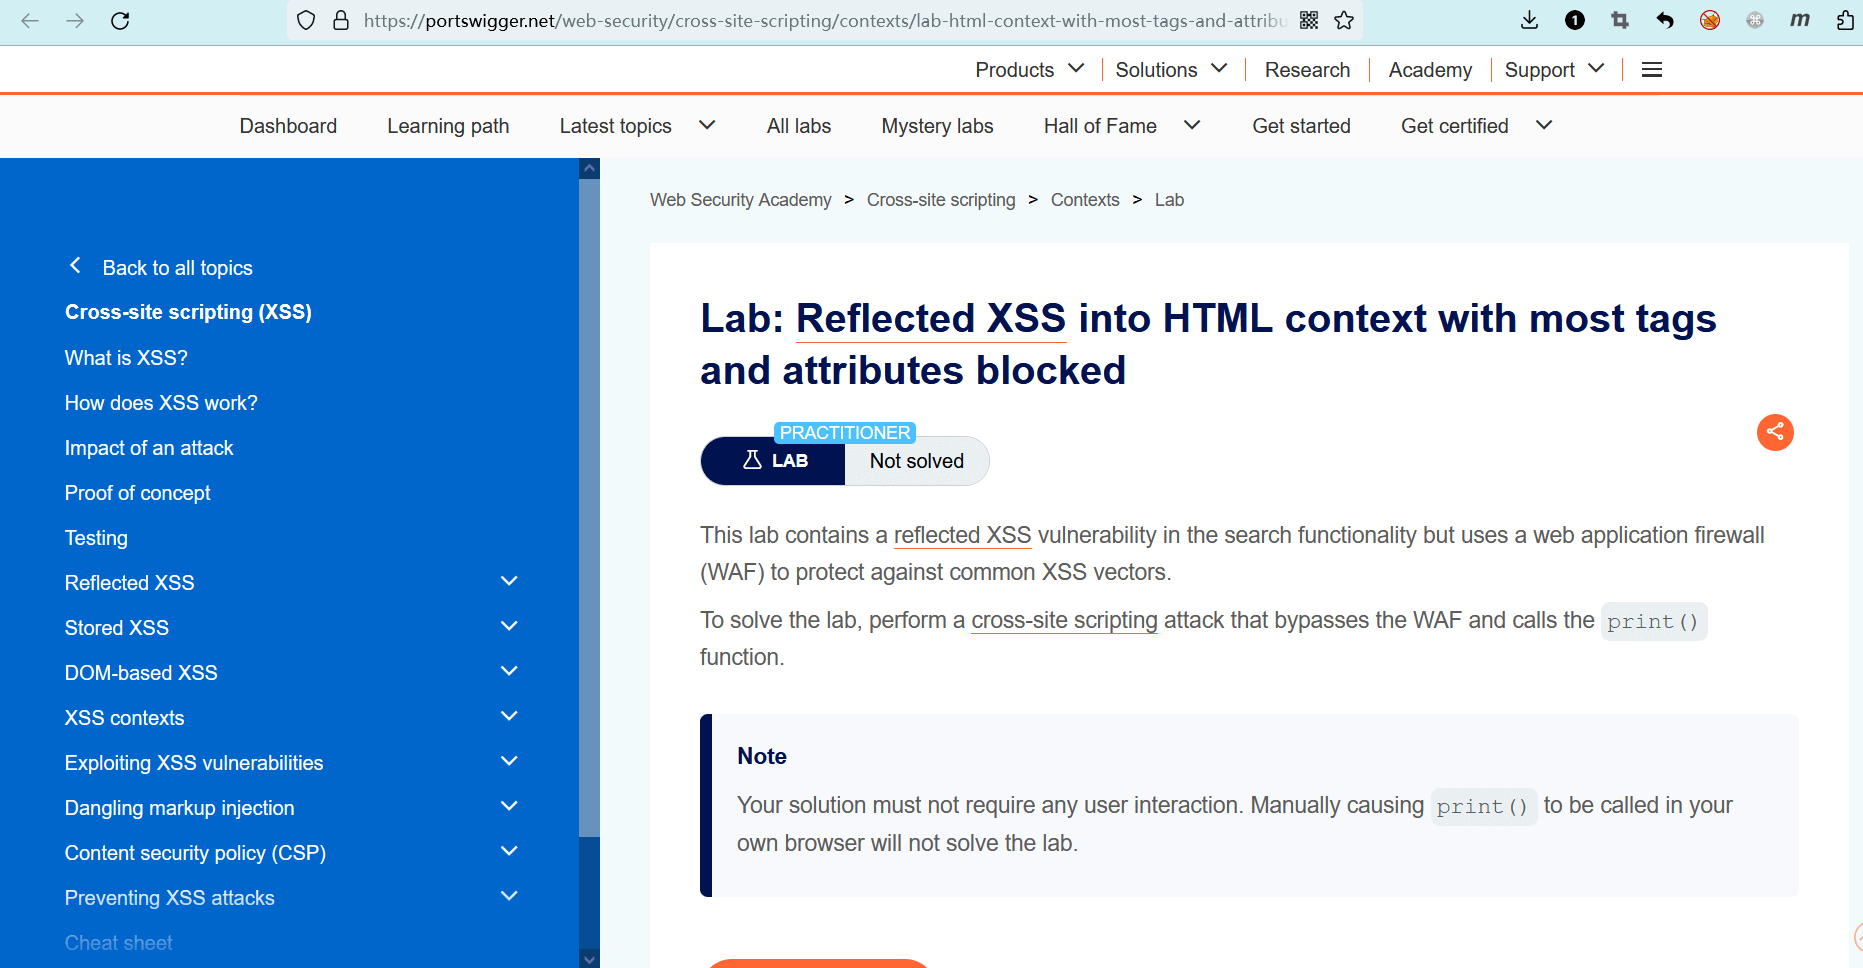Bookmark this page with the star icon
Viewport: 1863px width, 968px height.
[1344, 20]
